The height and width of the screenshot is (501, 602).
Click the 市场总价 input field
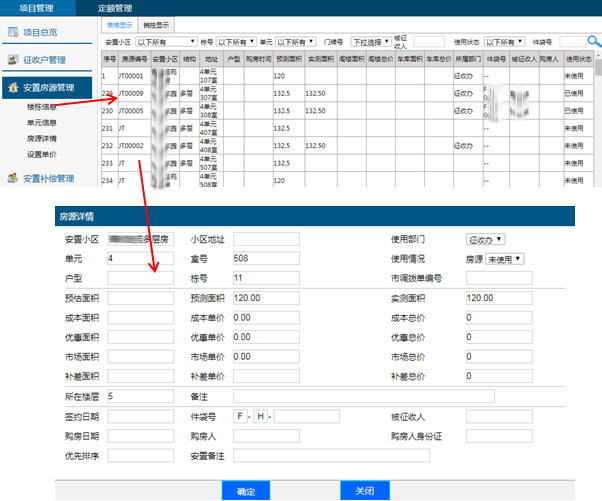(x=499, y=357)
